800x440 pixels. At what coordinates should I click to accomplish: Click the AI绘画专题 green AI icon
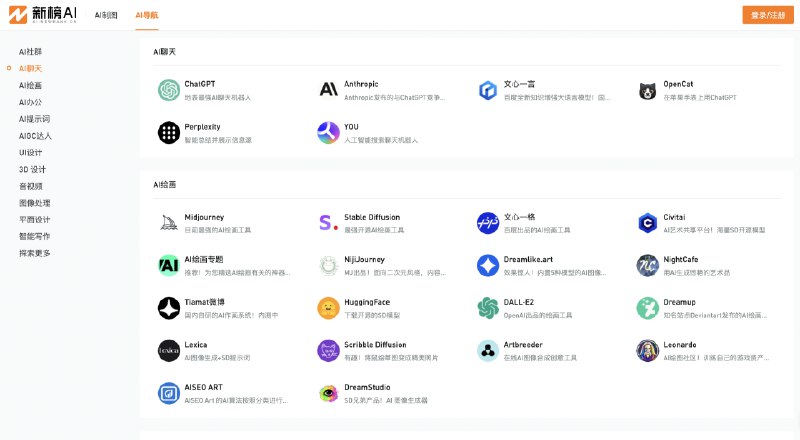[x=169, y=265]
